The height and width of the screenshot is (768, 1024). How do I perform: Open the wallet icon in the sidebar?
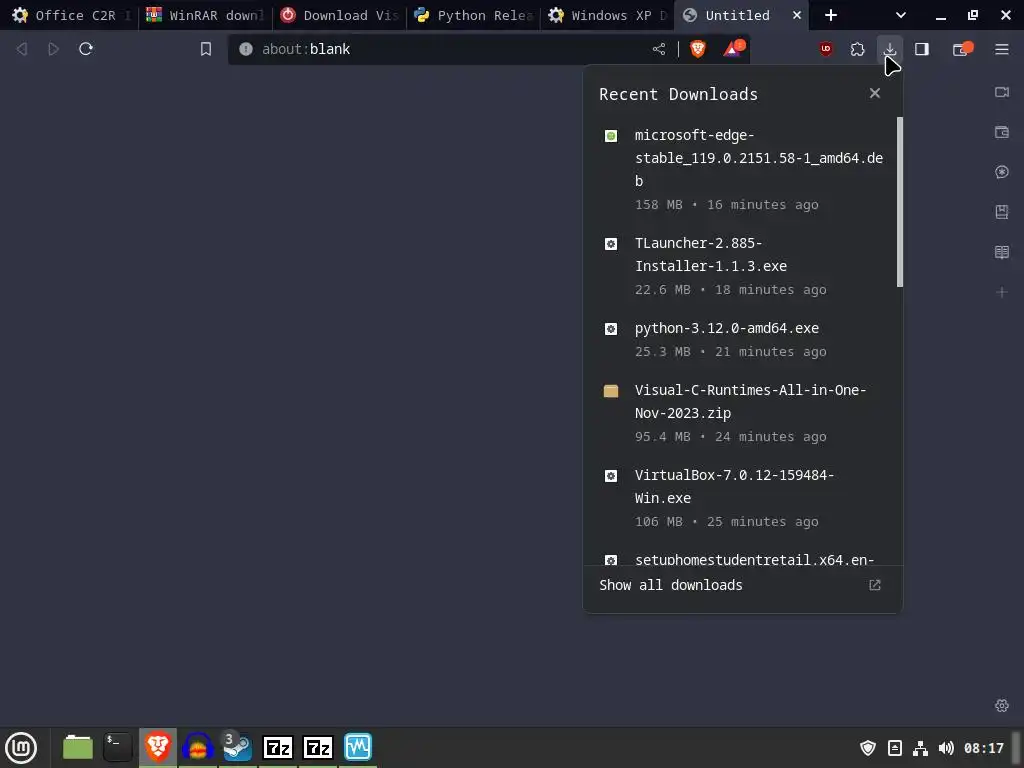tap(1002, 132)
